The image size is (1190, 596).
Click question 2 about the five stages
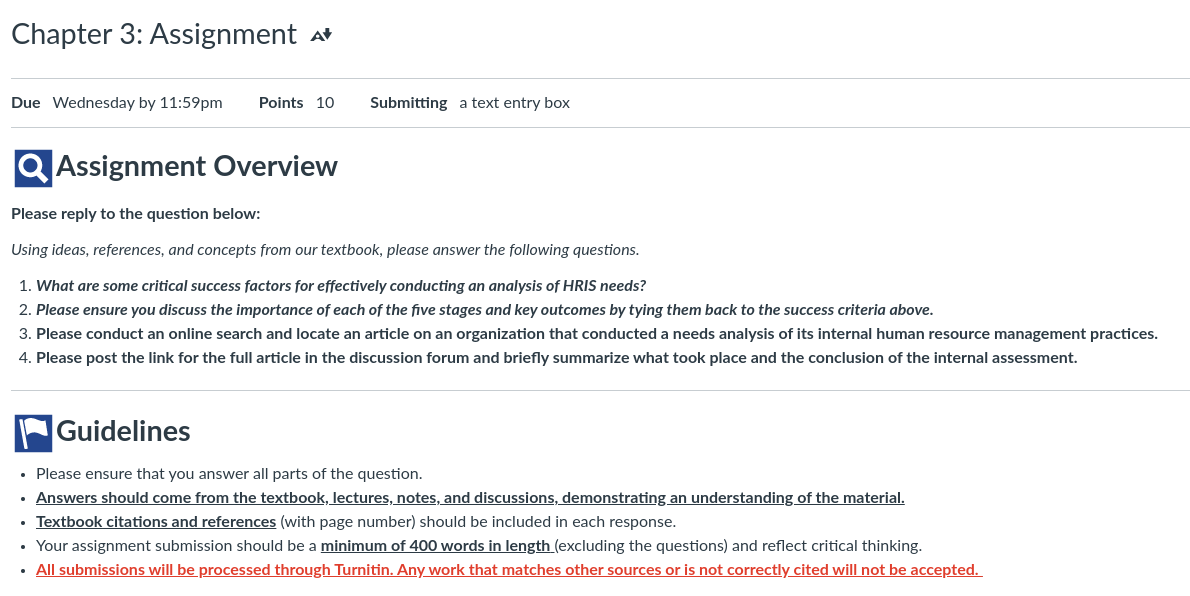(x=484, y=310)
